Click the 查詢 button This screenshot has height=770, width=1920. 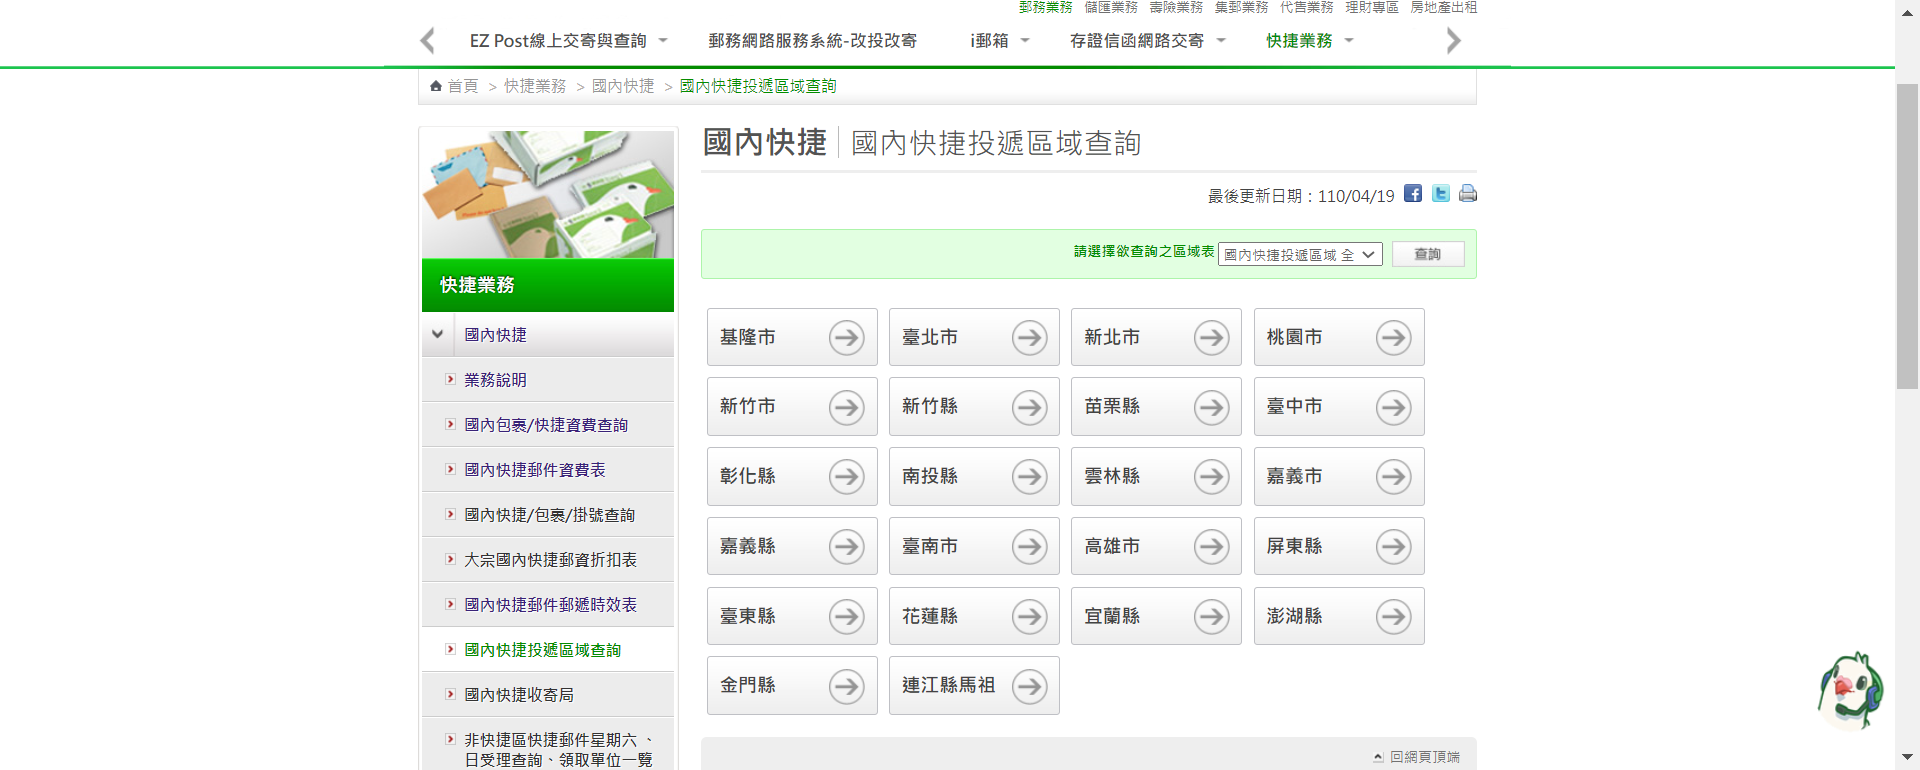(x=1428, y=254)
